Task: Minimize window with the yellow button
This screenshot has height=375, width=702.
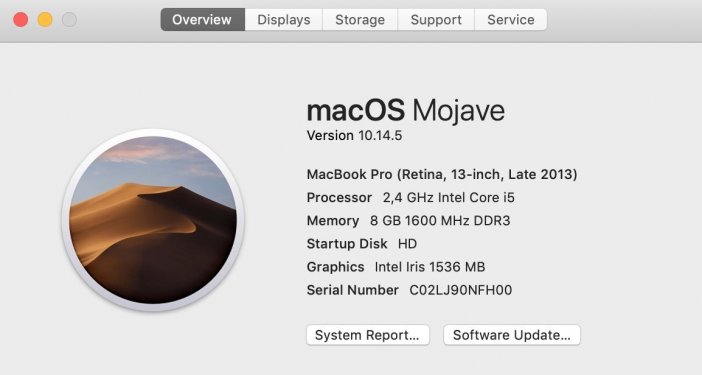Action: click(x=45, y=20)
